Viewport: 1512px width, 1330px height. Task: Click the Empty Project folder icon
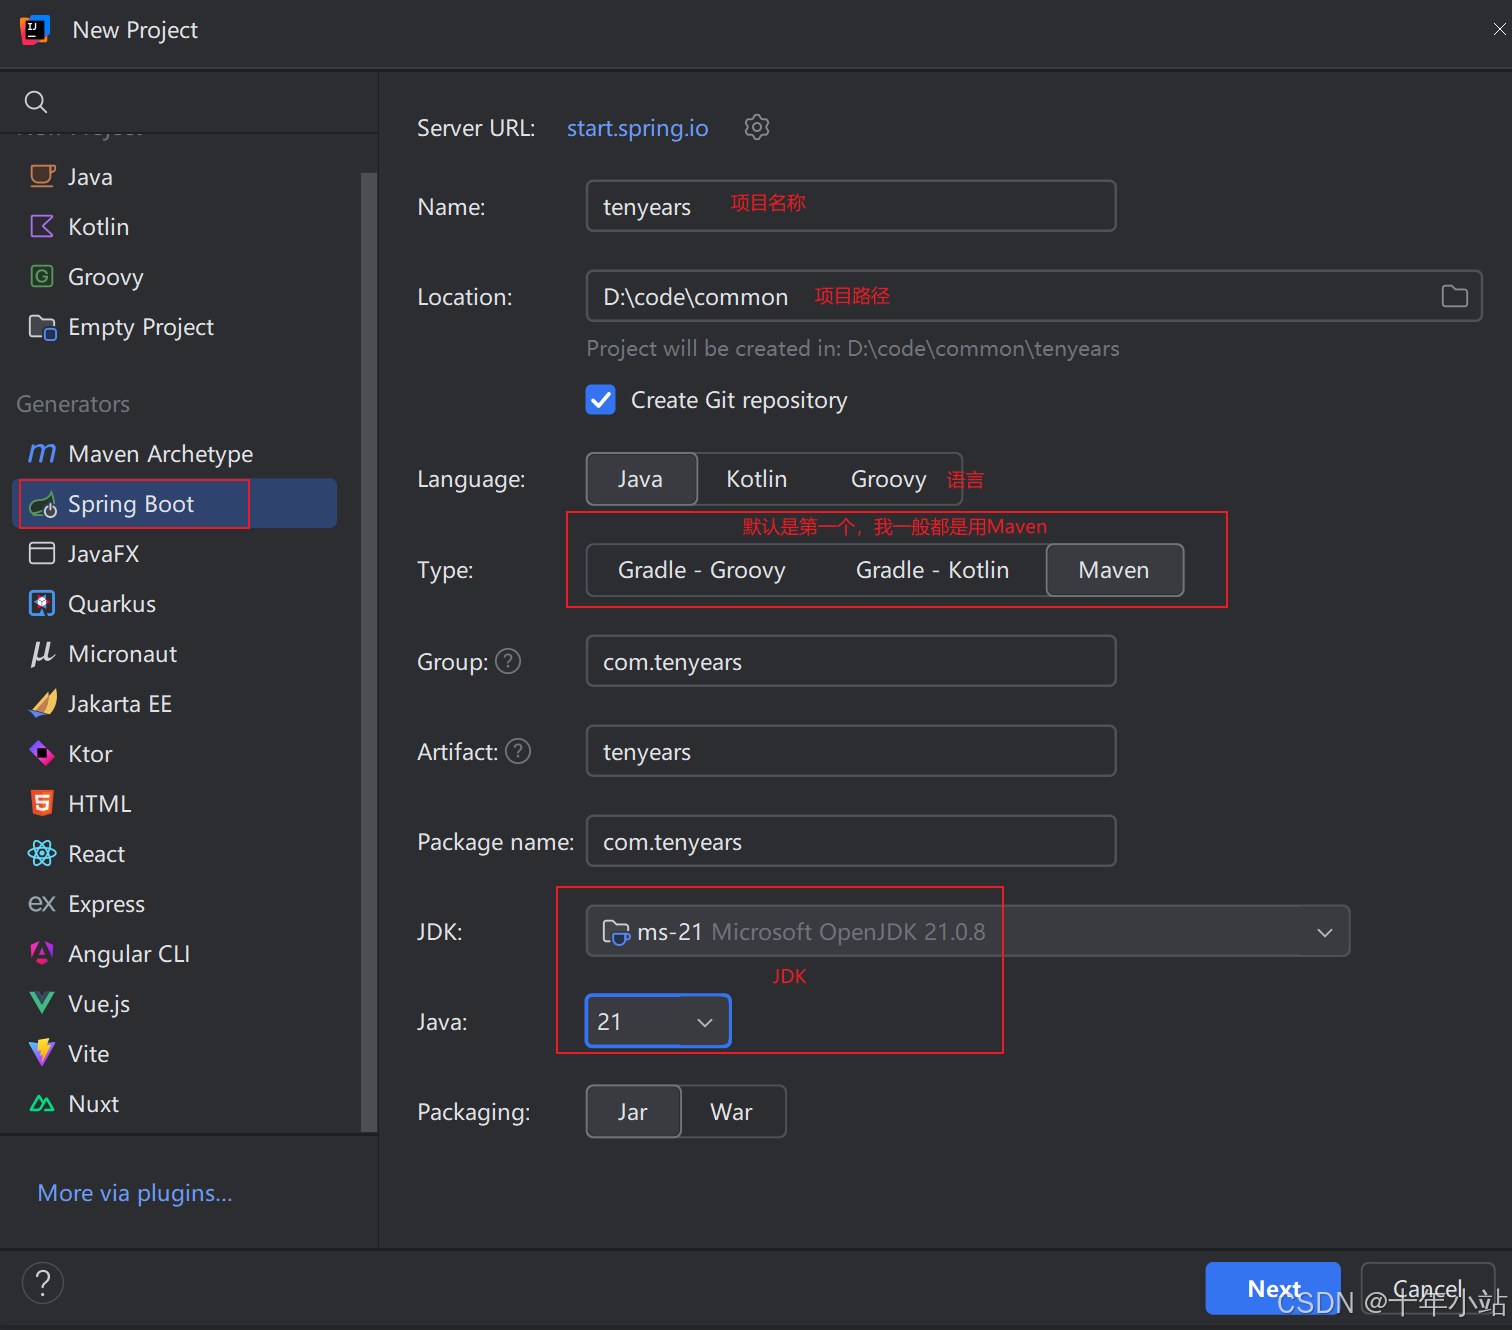tap(42, 327)
